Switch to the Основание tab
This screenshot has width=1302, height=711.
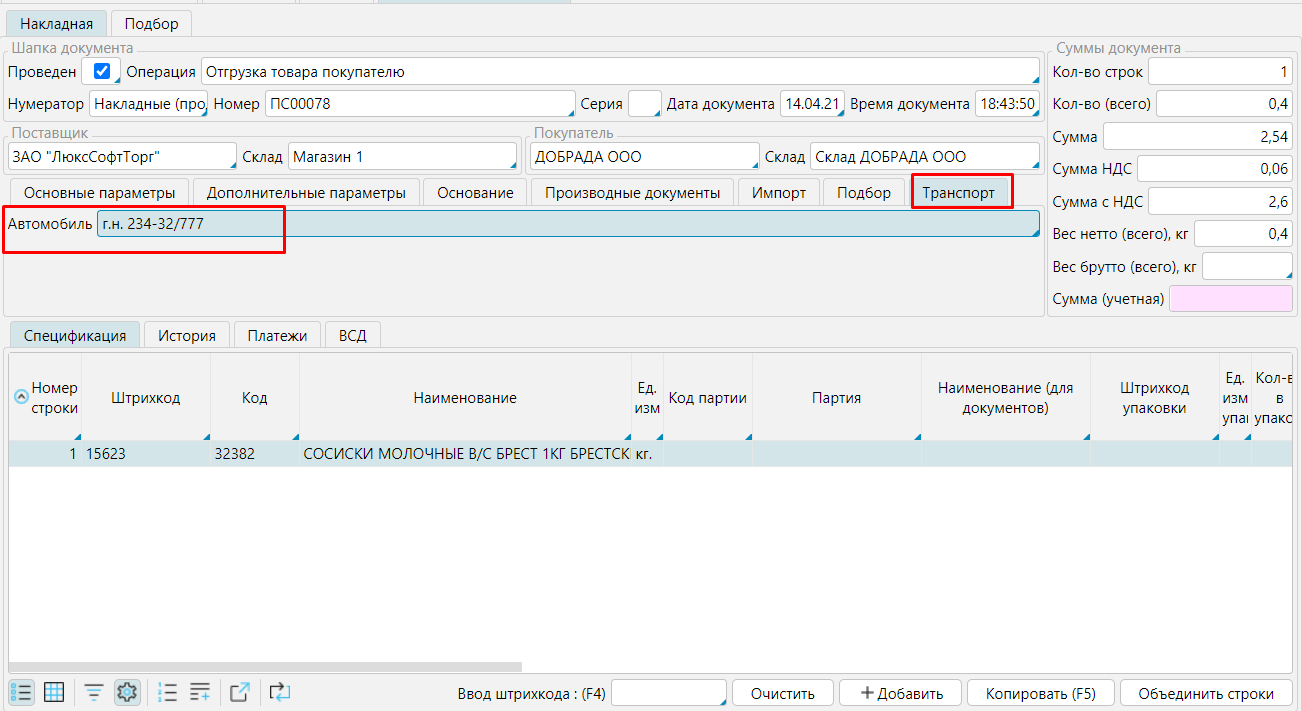coord(475,193)
